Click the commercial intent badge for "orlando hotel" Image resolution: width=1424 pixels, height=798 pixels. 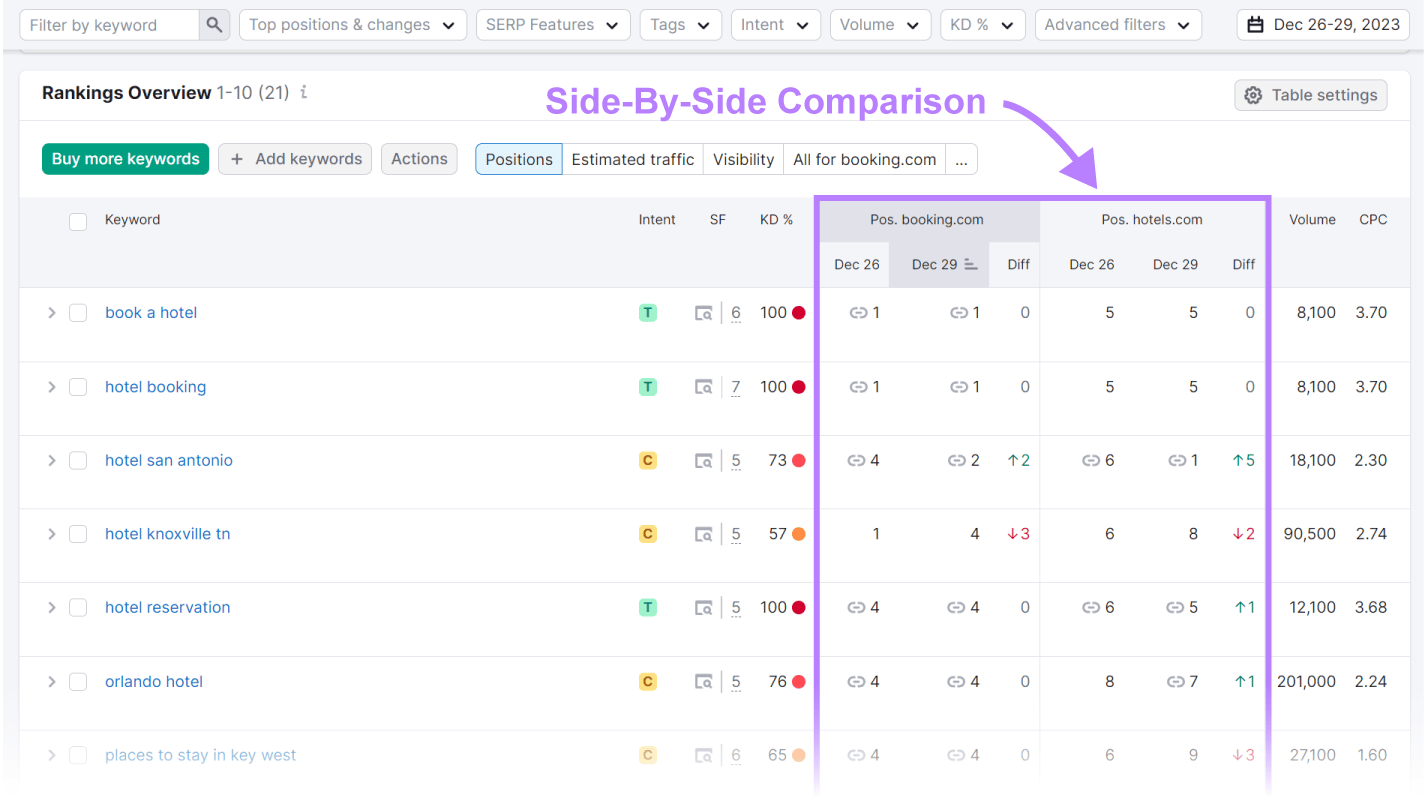tap(647, 681)
